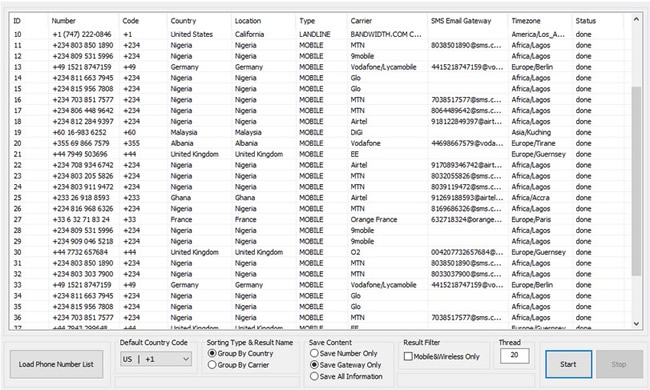Click Asia/Kuching timezone cell

531,132
